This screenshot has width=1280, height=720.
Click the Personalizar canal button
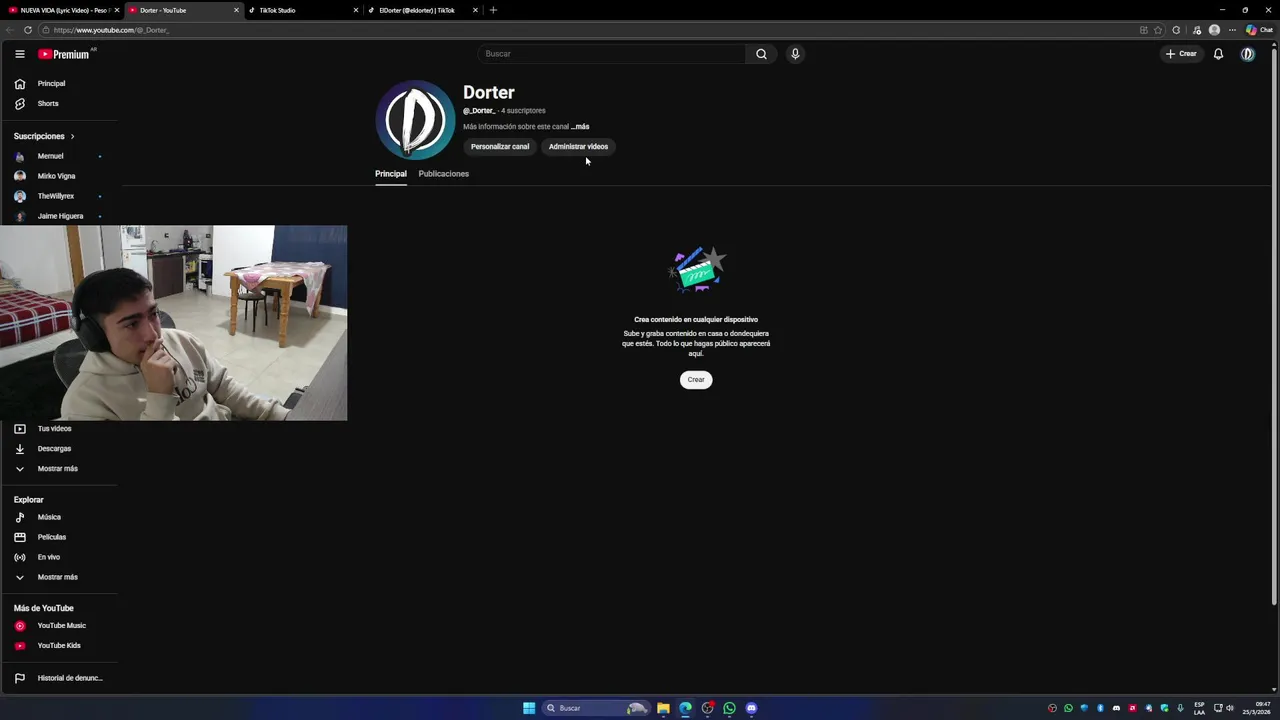click(x=500, y=147)
